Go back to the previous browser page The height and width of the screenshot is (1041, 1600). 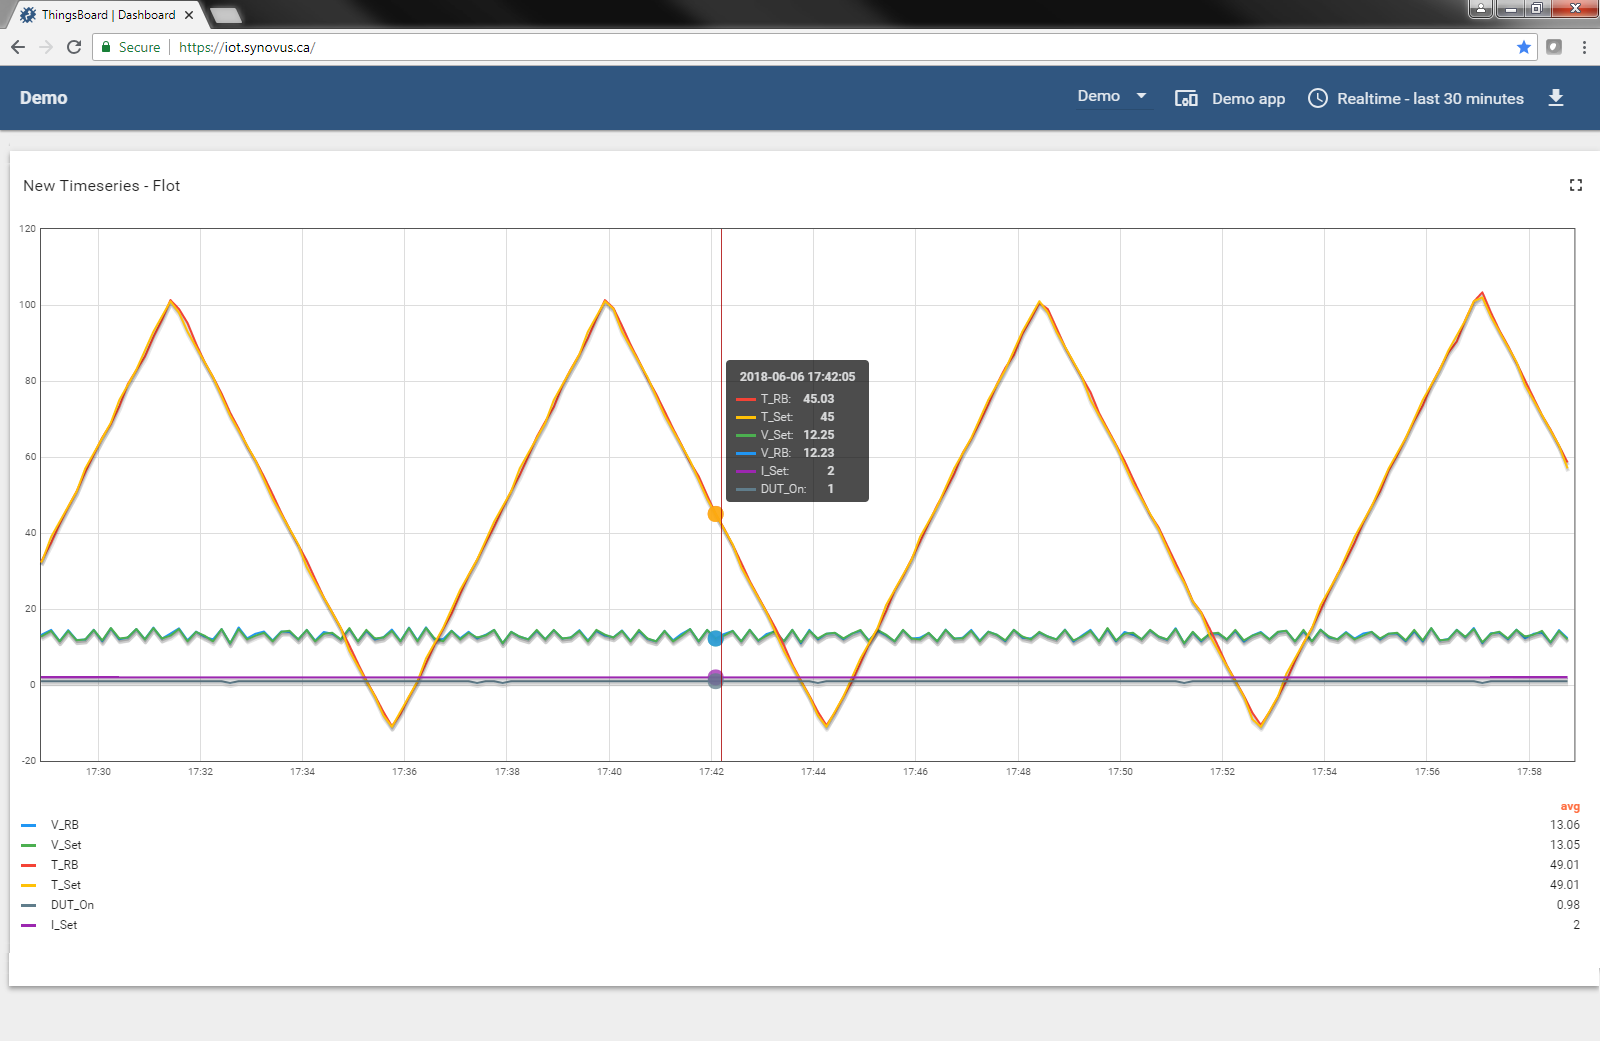tap(18, 47)
